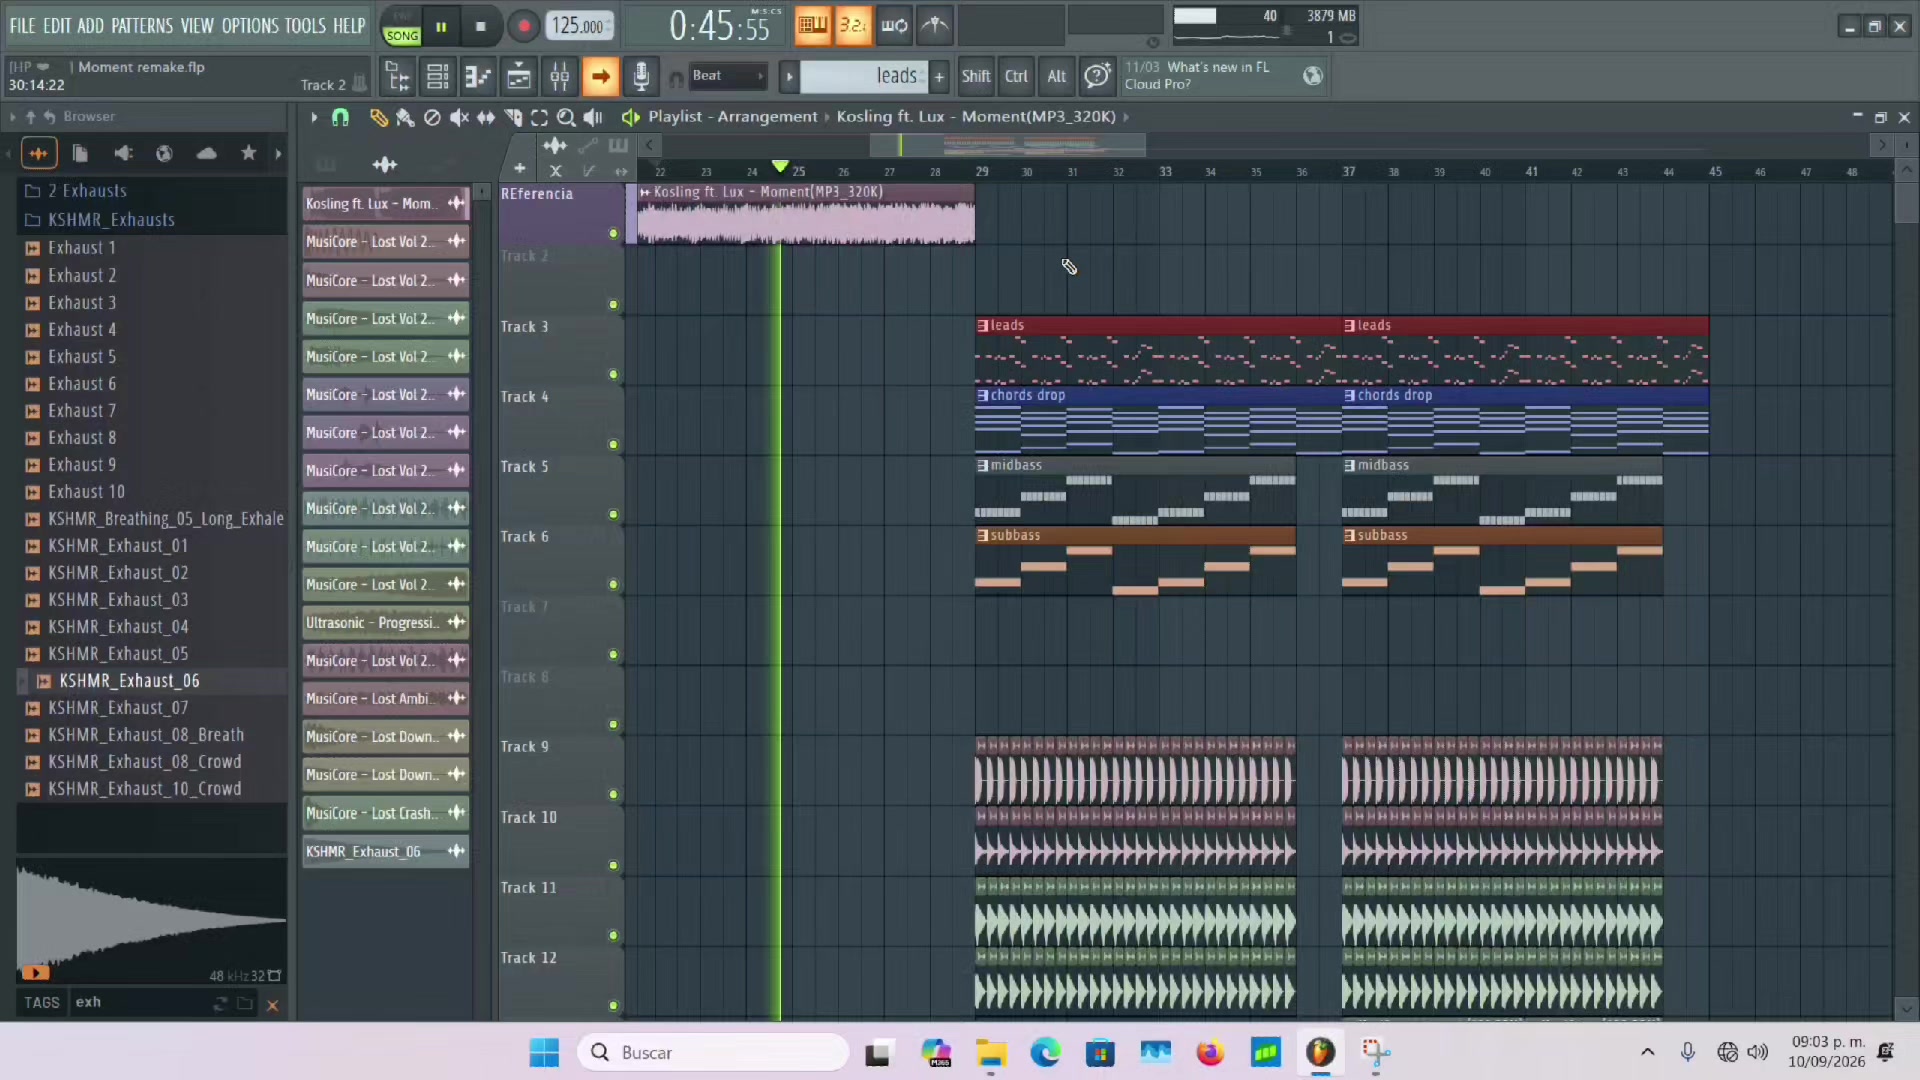Mute Track 9 using its green dot

click(613, 795)
